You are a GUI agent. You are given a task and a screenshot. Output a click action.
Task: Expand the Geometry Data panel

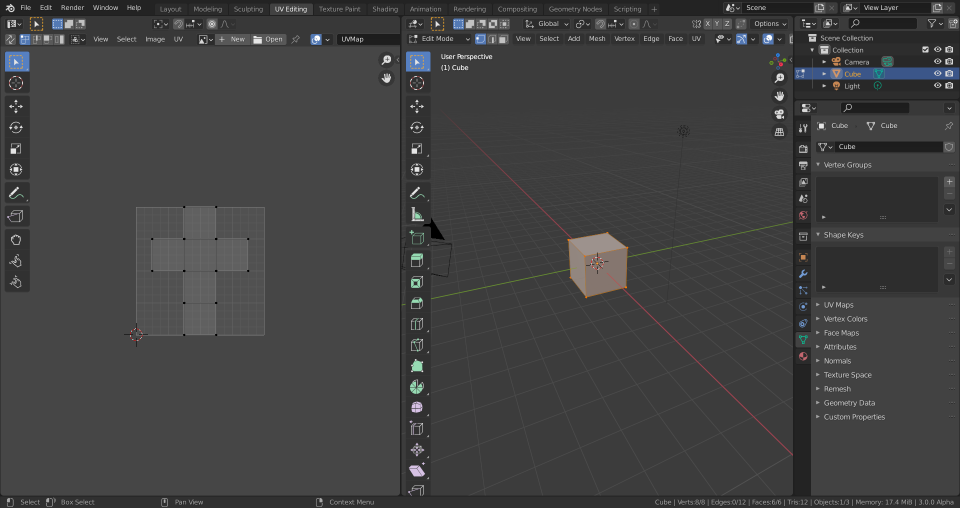point(848,403)
